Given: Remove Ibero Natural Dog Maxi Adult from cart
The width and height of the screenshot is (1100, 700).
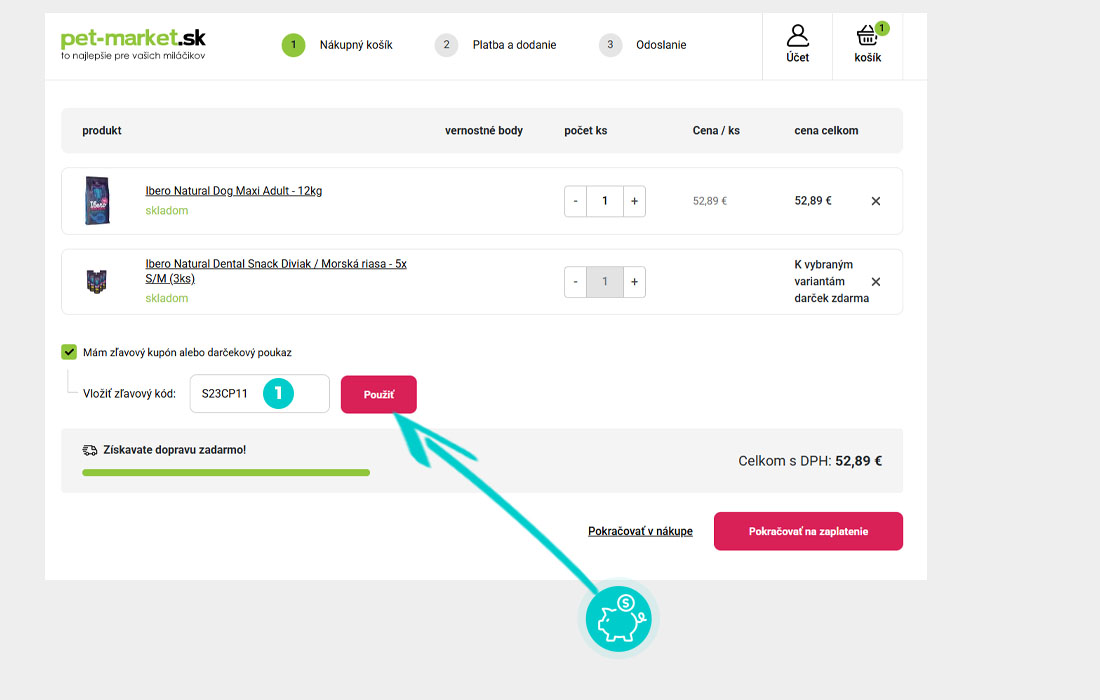Looking at the screenshot, I should coord(876,201).
